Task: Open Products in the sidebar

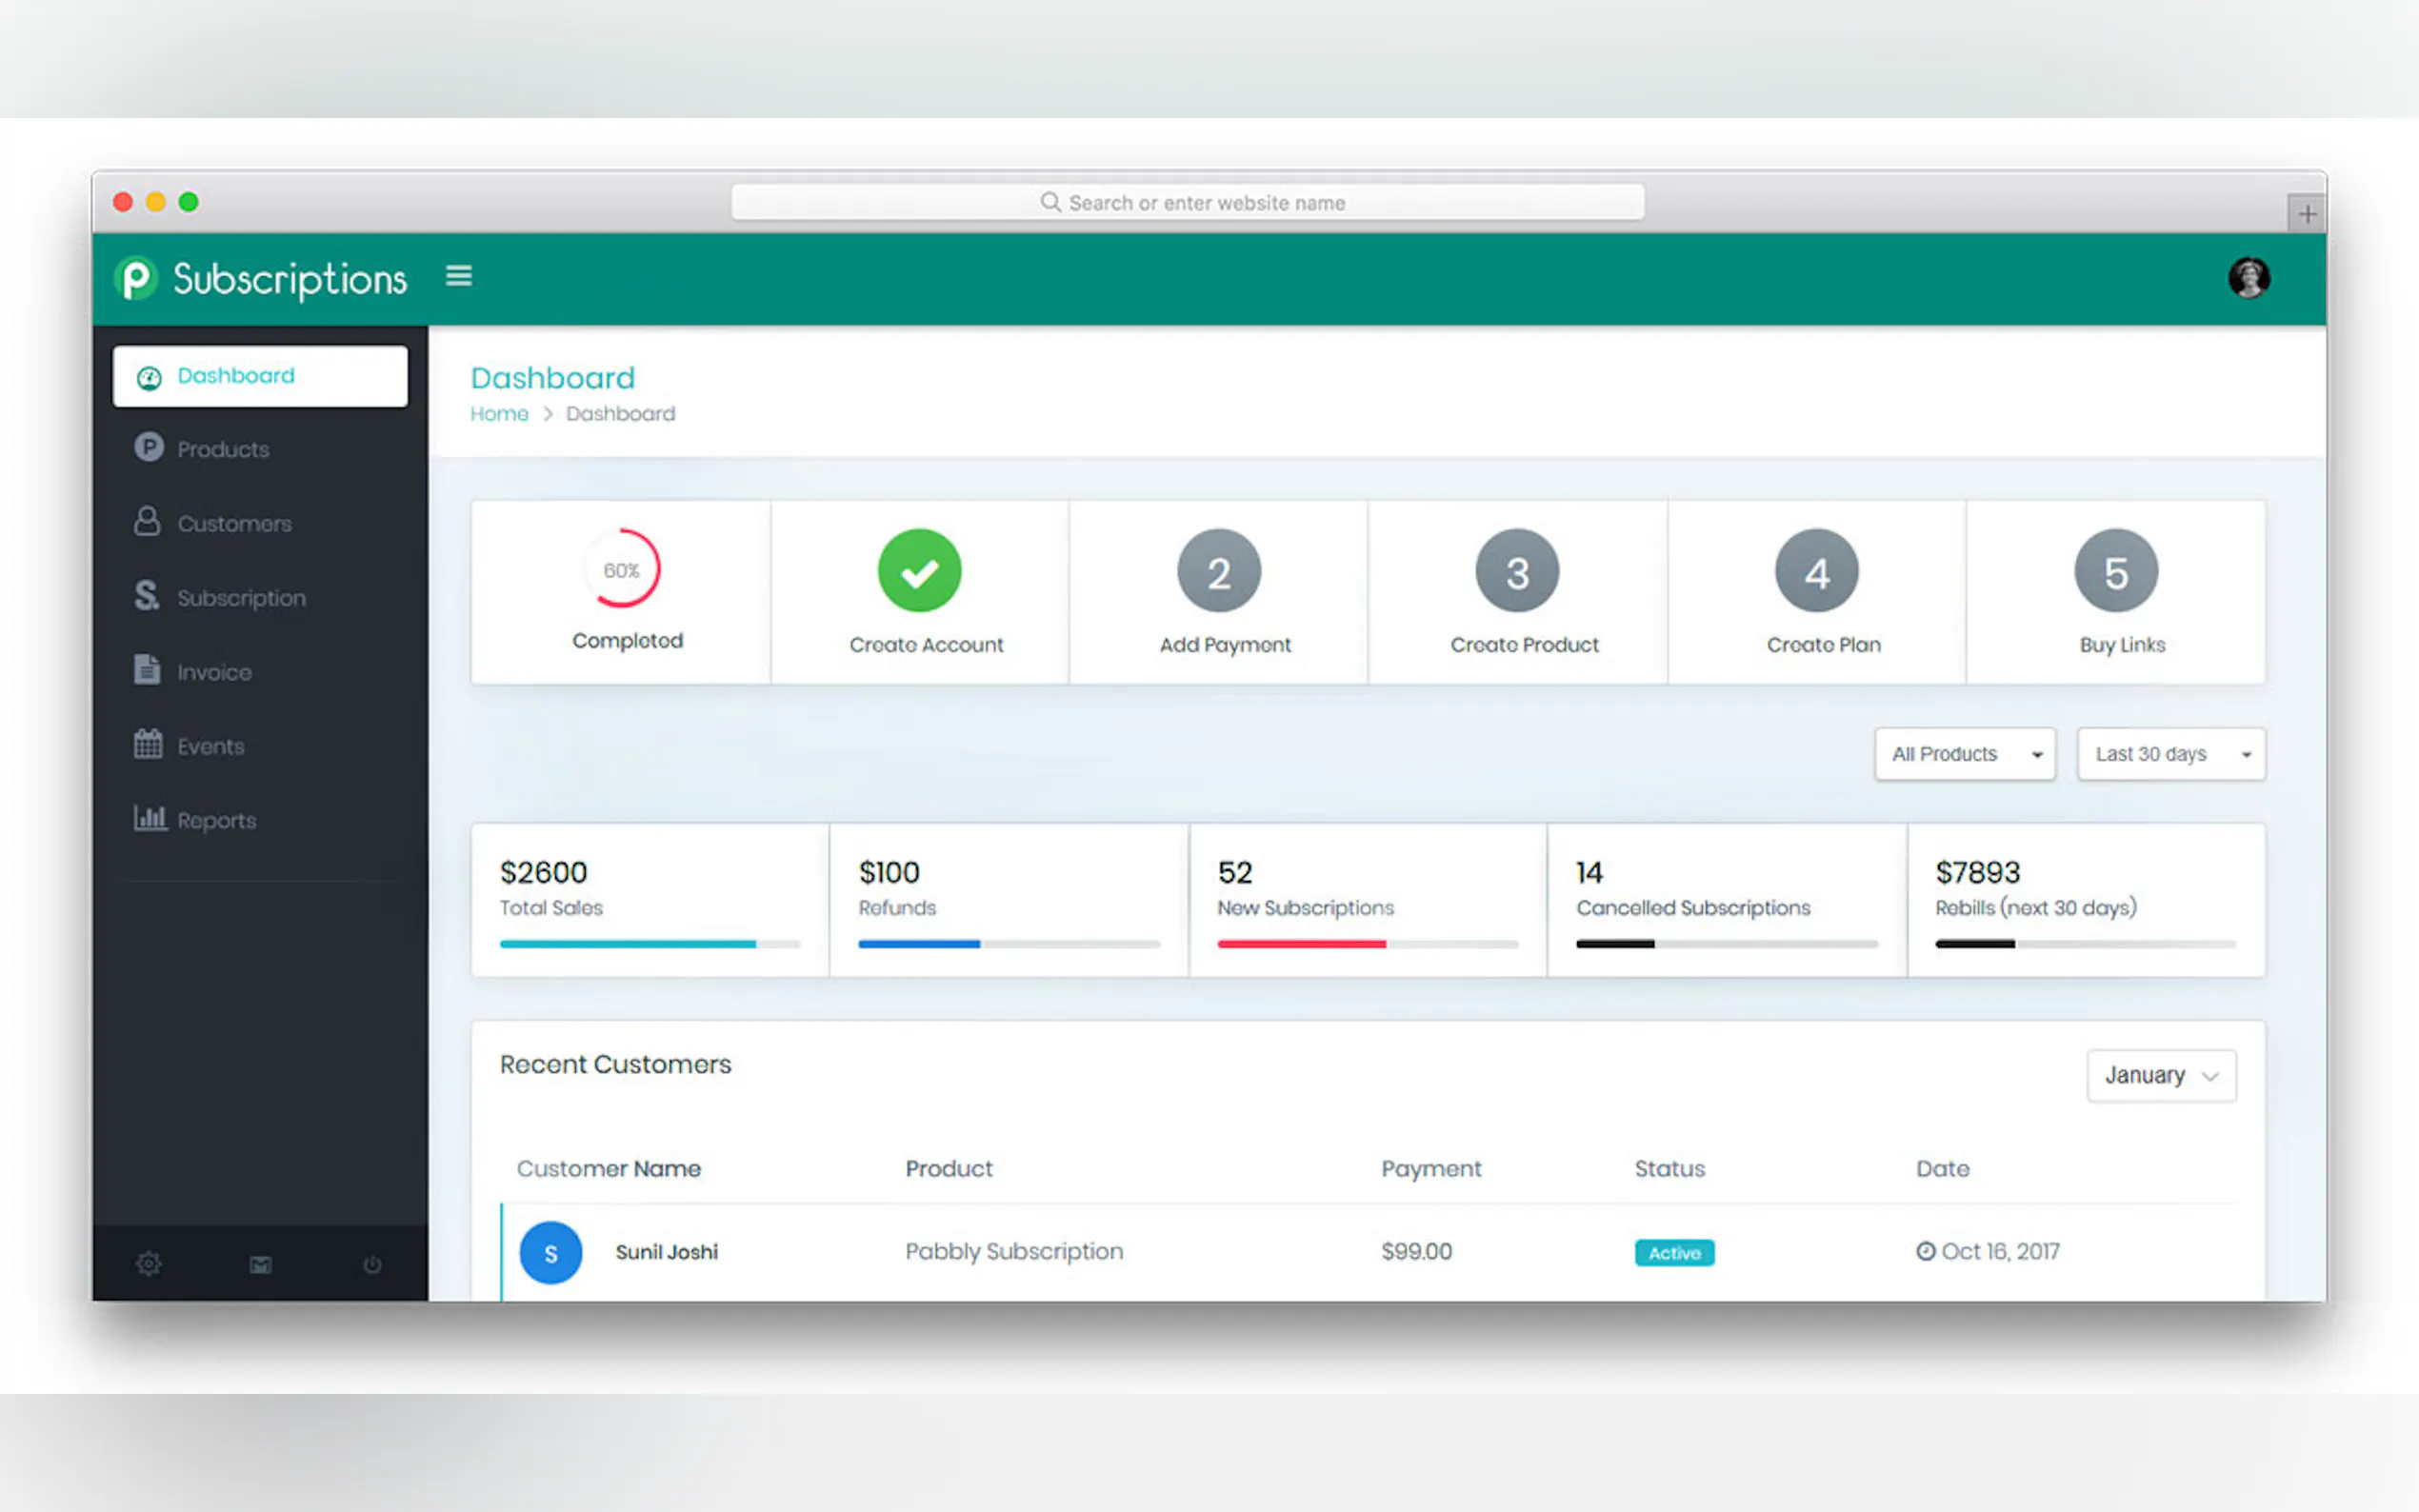Action: (x=222, y=449)
